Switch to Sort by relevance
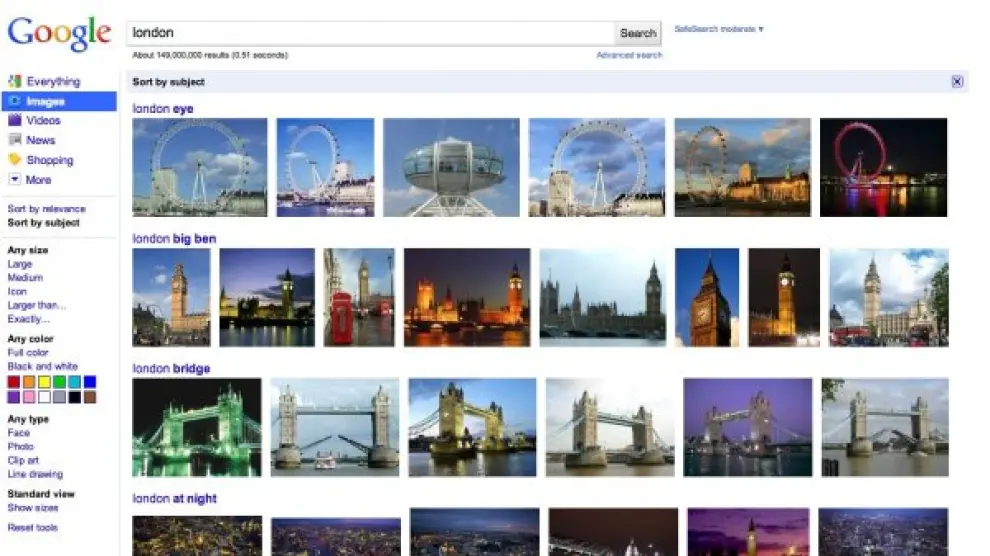Viewport: 990px width, 556px height. [x=46, y=209]
